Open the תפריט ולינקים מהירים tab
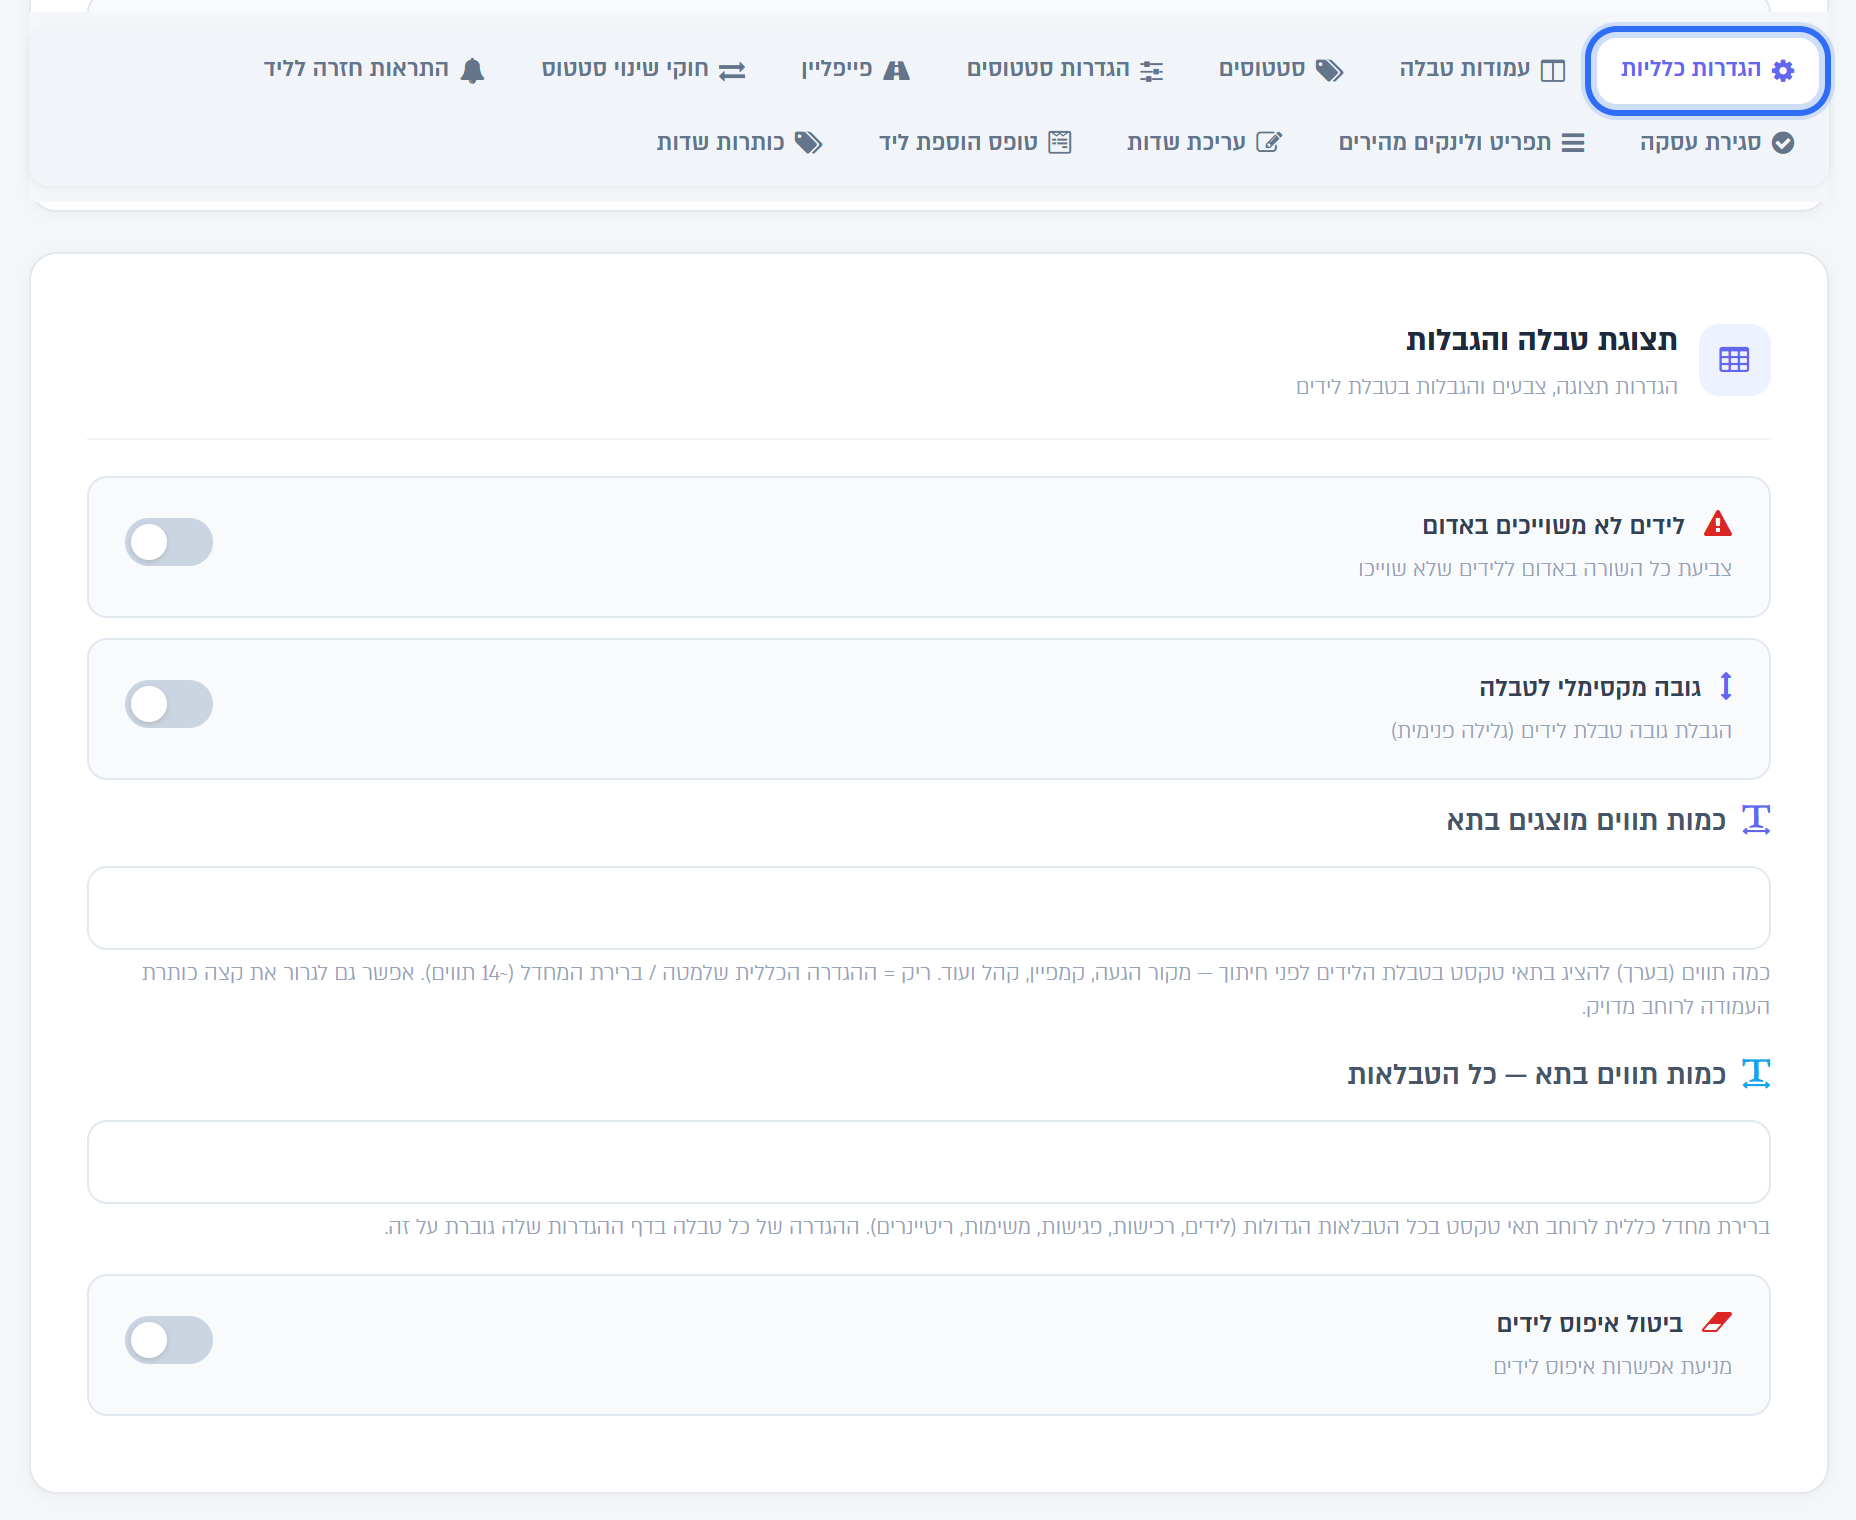The width and height of the screenshot is (1856, 1520). (1461, 143)
